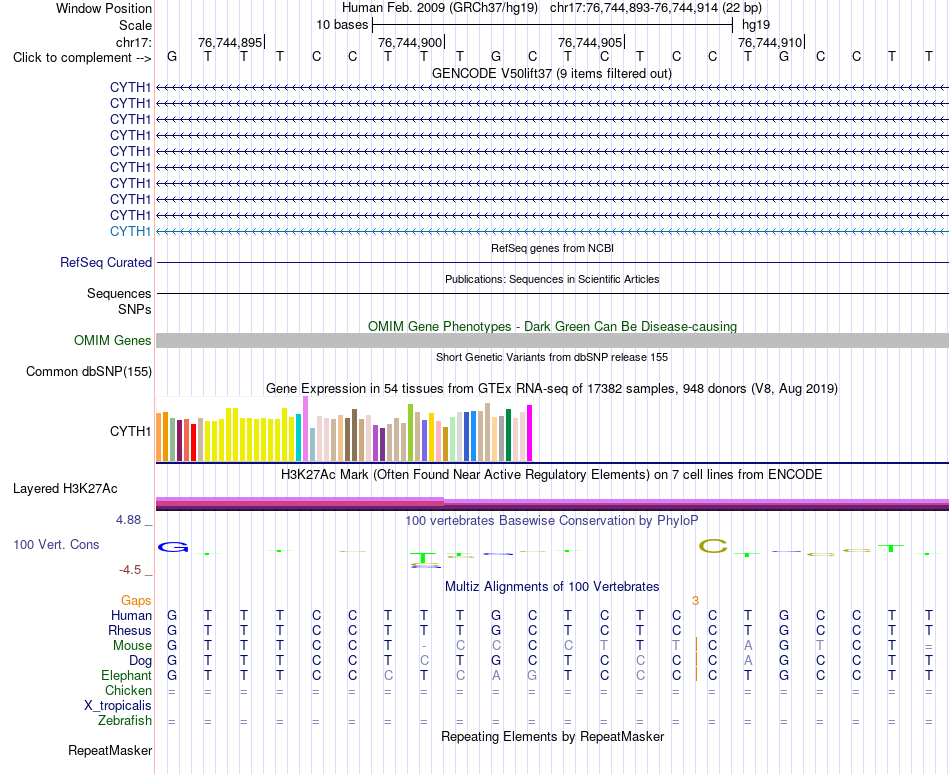Click the large olive C conservation logo letter
This screenshot has height=774, width=950.
(x=712, y=546)
